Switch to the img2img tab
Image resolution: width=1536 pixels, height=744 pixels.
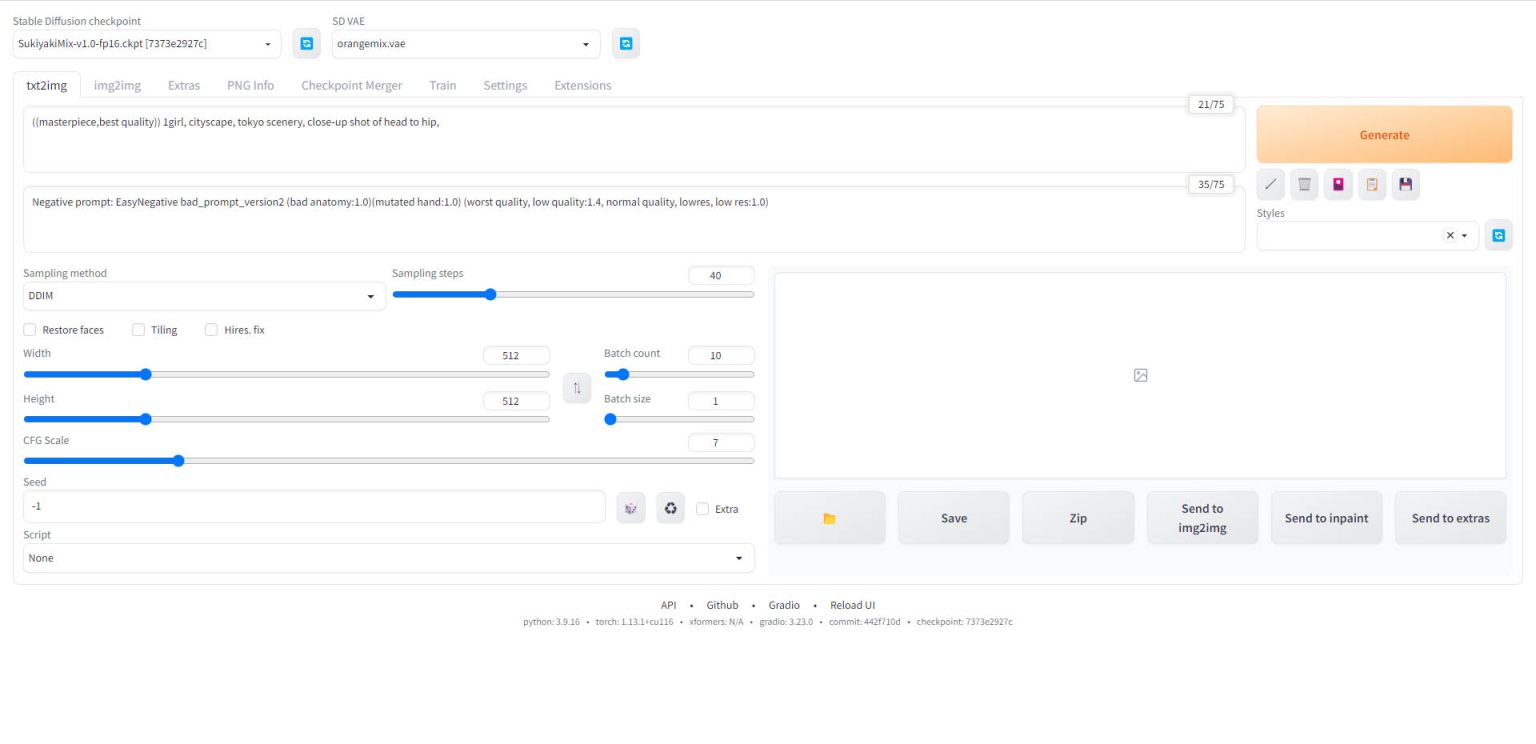117,85
